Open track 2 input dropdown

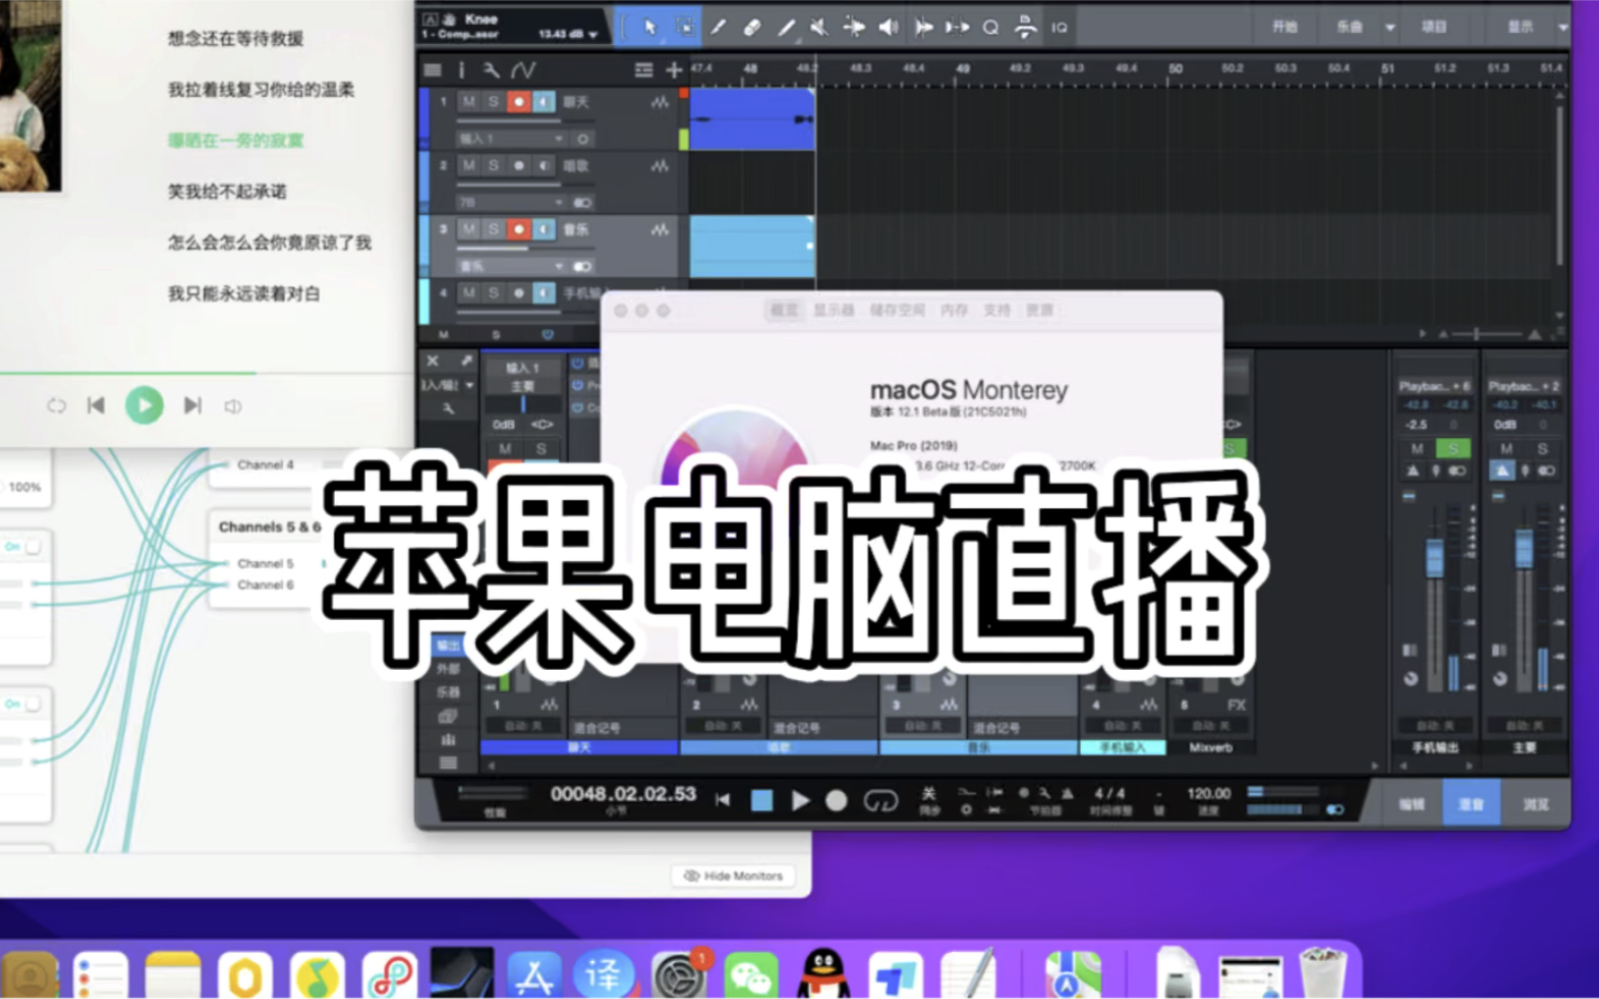point(511,202)
